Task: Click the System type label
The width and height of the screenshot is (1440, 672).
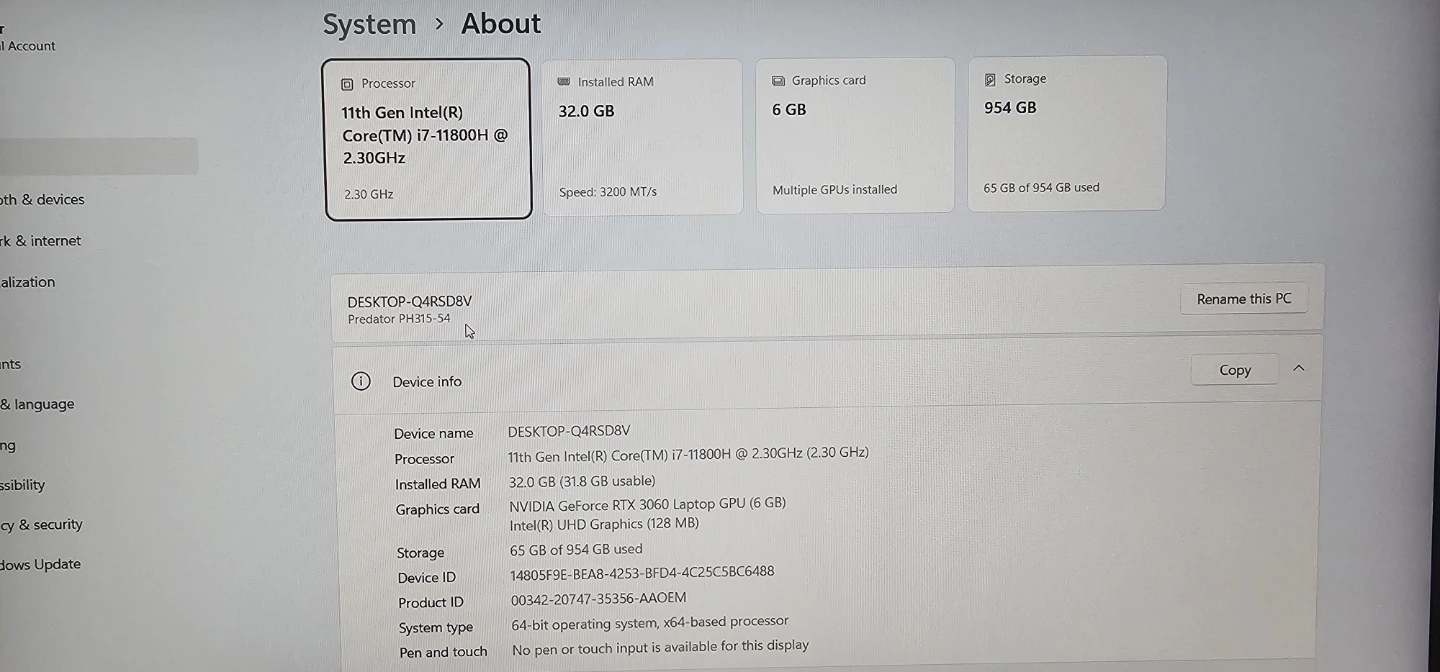Action: pyautogui.click(x=435, y=627)
